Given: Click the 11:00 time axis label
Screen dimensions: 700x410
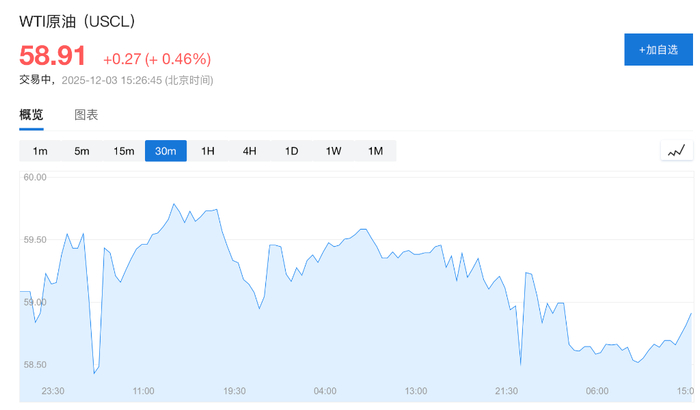Looking at the screenshot, I should pos(143,391).
